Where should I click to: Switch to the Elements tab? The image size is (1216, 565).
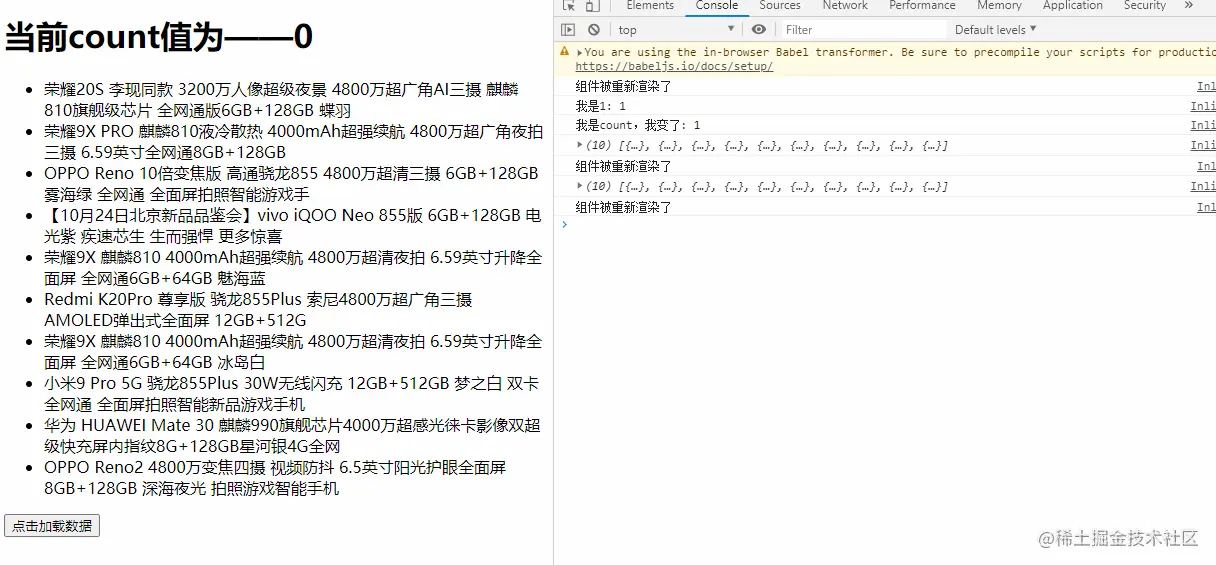[650, 6]
